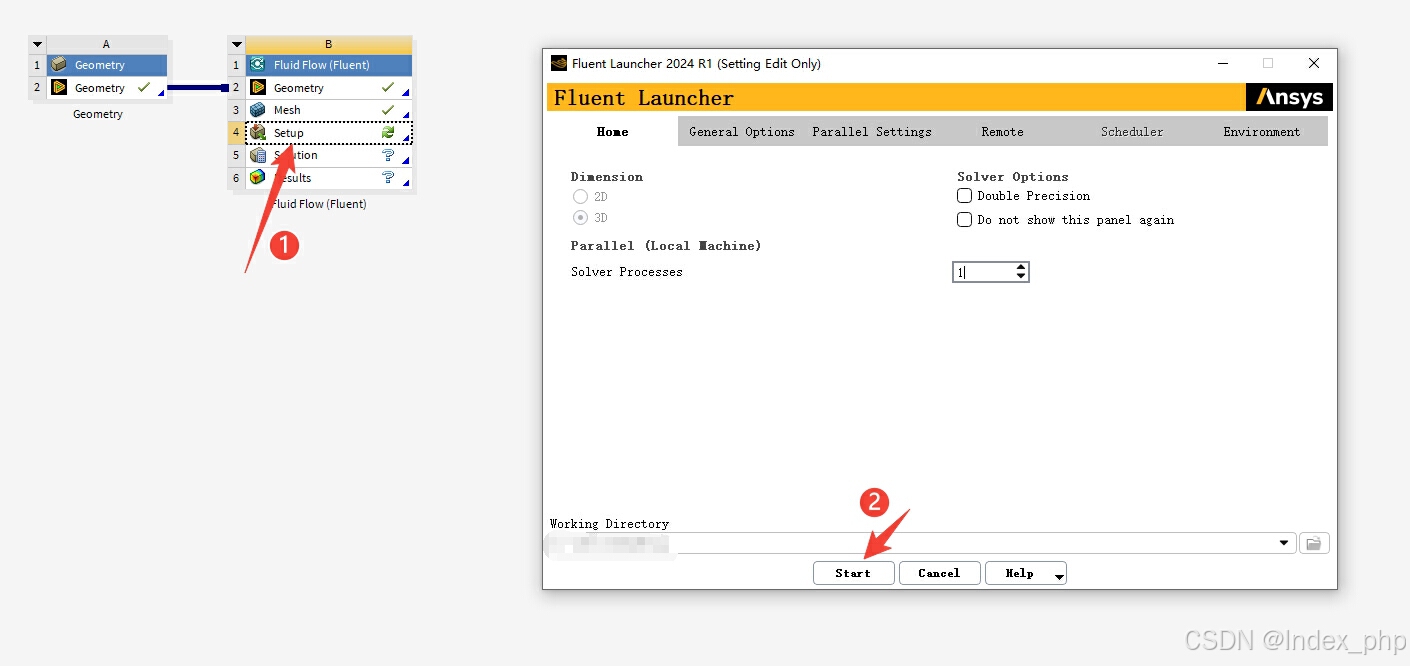The image size is (1410, 666).
Task: Click the Geometry system name label below A
Action: [98, 114]
